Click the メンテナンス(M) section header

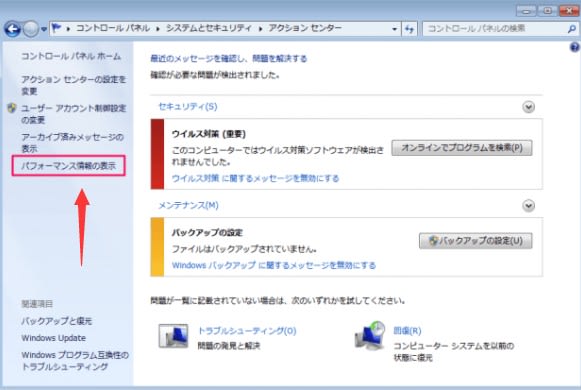[x=189, y=205]
